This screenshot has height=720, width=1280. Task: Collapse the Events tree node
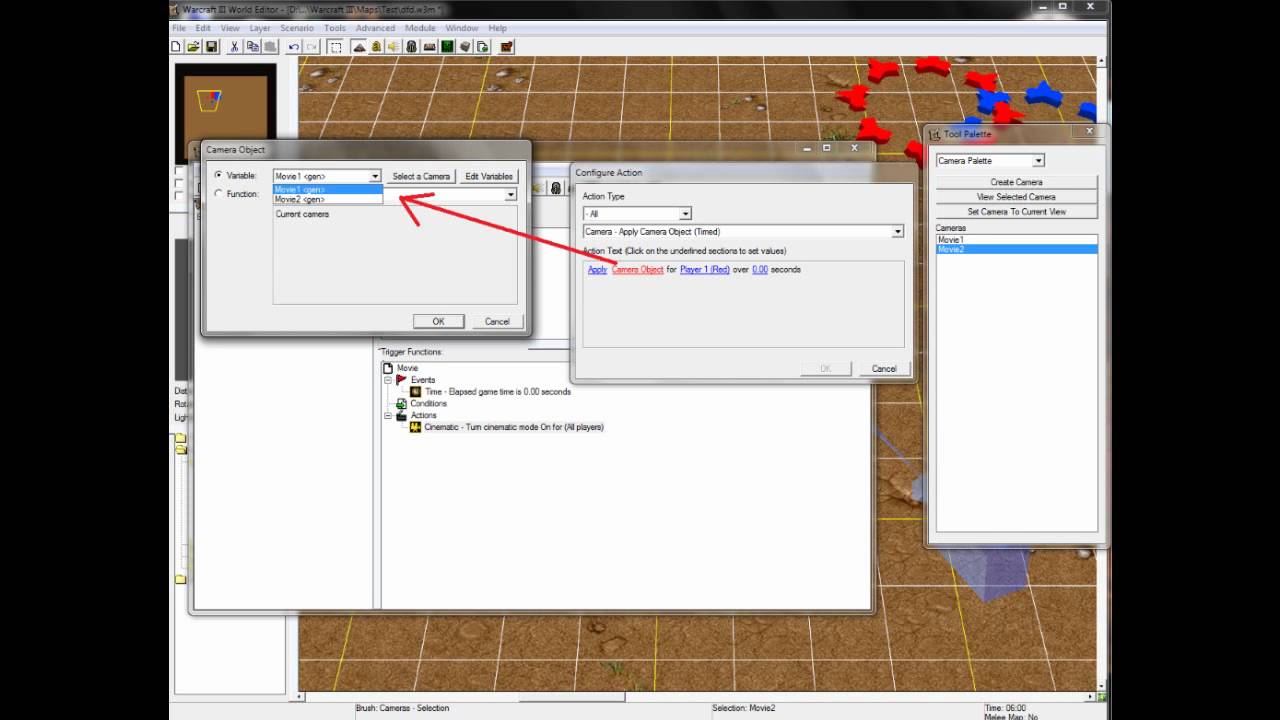click(x=388, y=380)
